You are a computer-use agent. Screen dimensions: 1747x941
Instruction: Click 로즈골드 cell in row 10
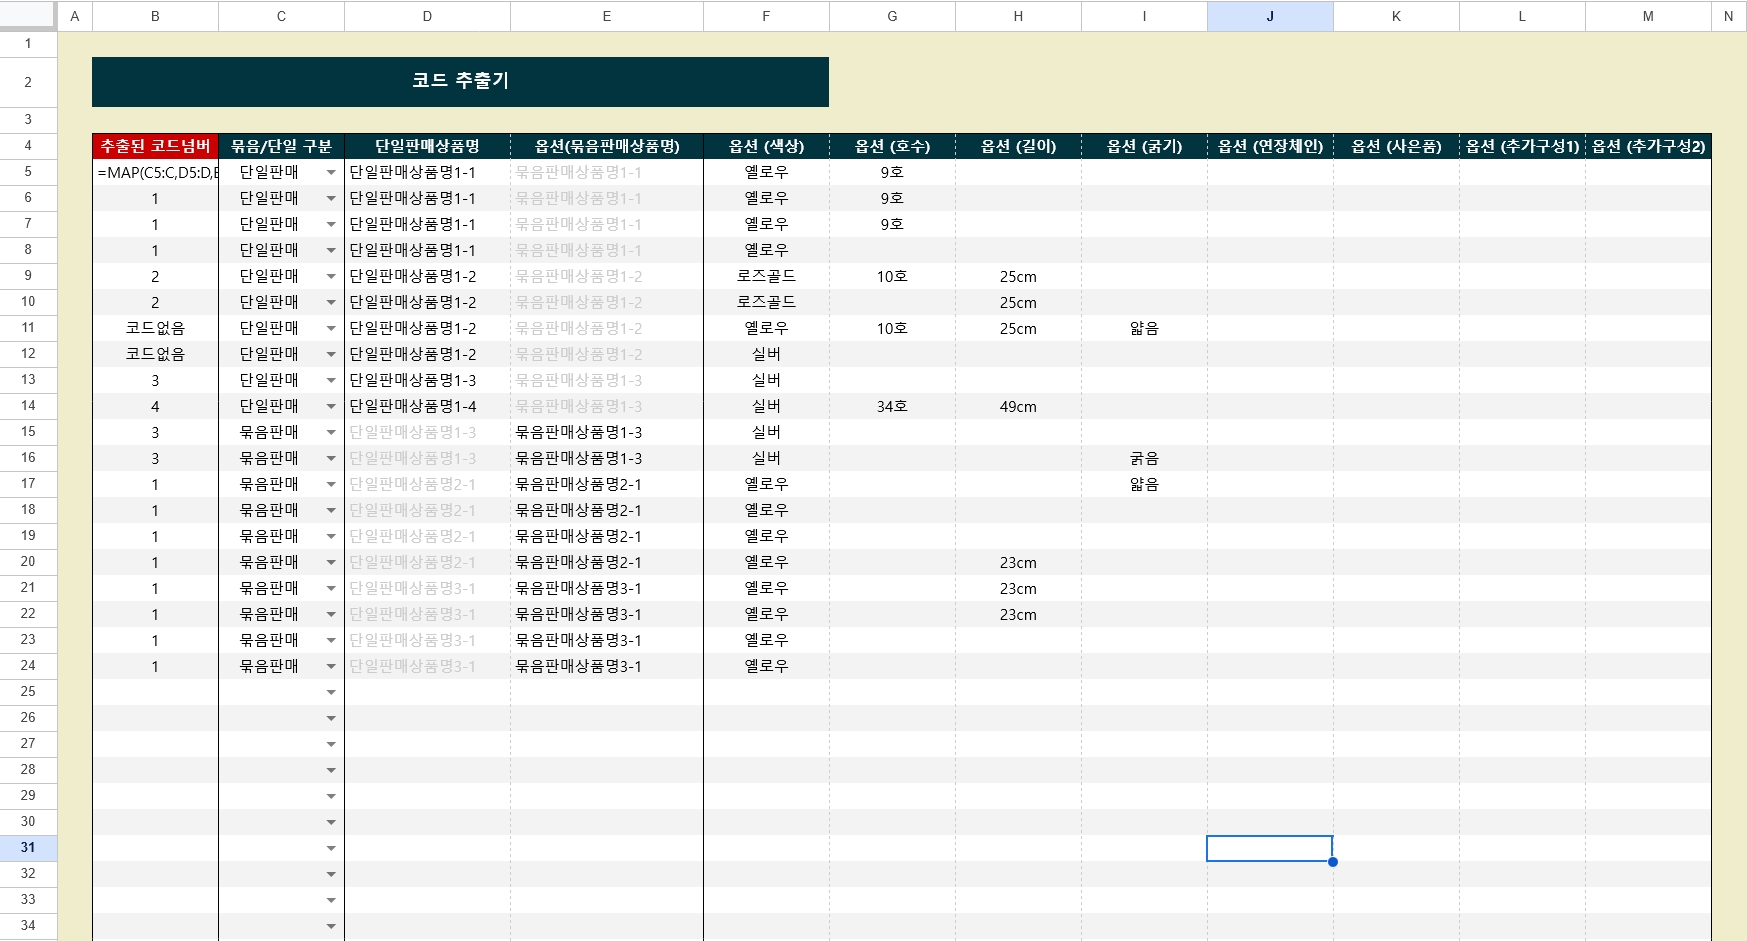766,302
